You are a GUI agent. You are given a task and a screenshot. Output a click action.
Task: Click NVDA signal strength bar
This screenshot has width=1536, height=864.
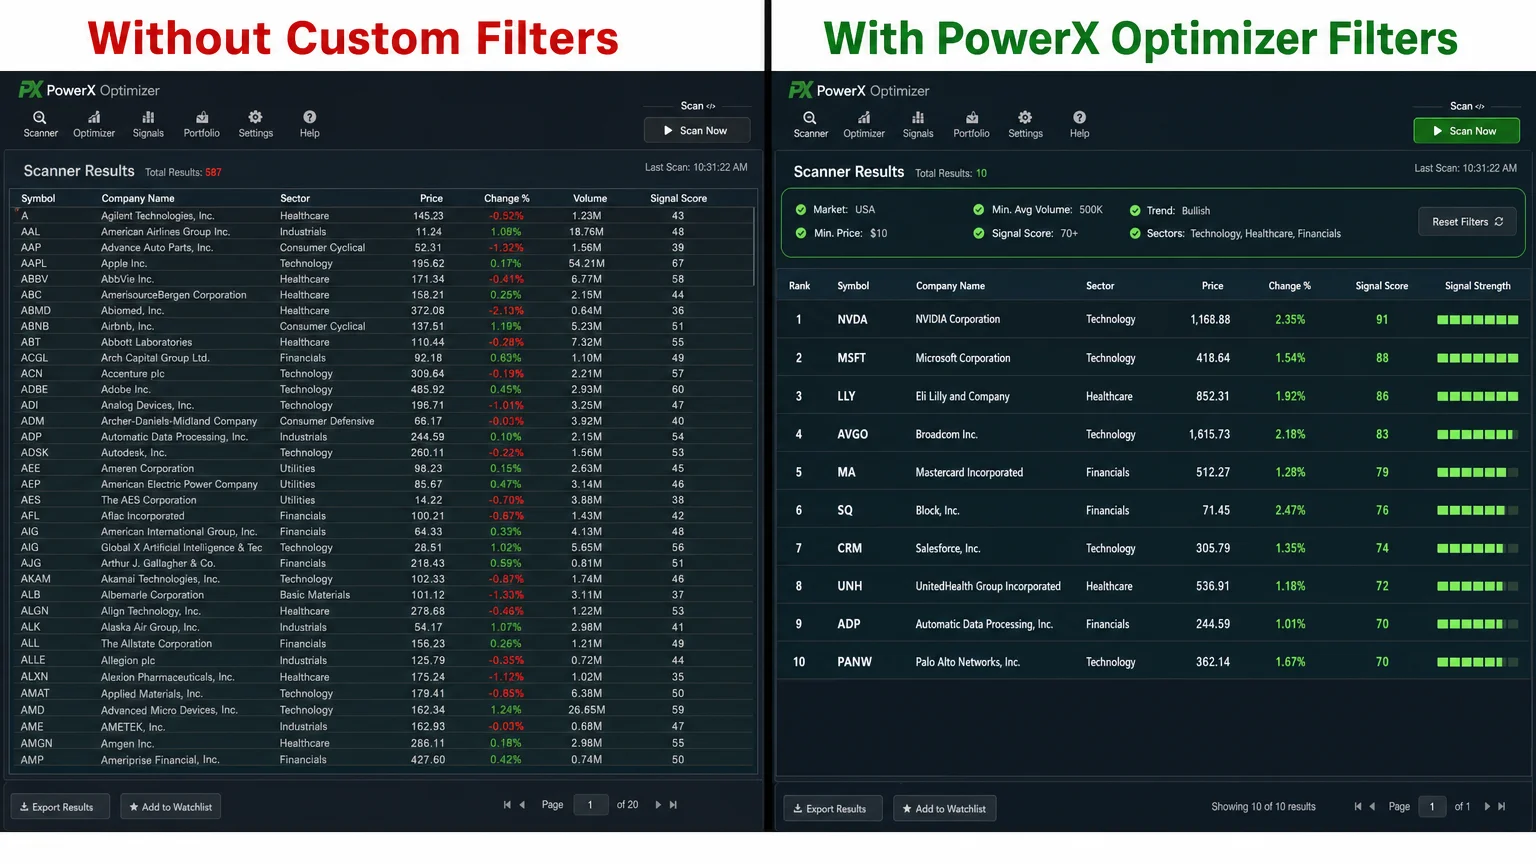(x=1478, y=320)
